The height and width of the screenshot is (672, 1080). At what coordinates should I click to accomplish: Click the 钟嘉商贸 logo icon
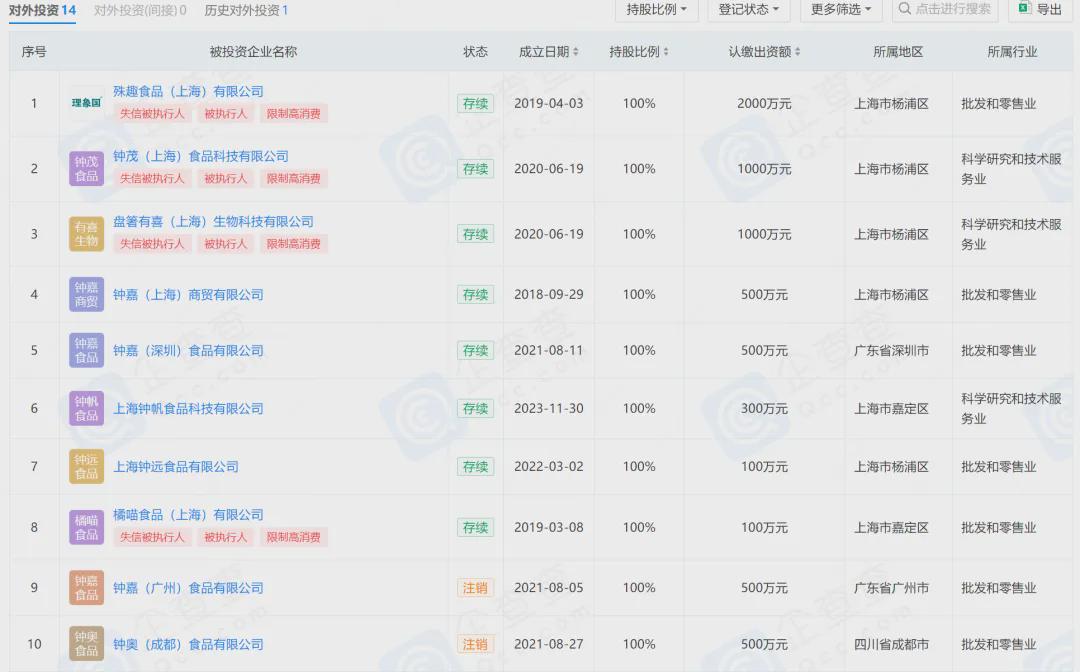point(86,295)
